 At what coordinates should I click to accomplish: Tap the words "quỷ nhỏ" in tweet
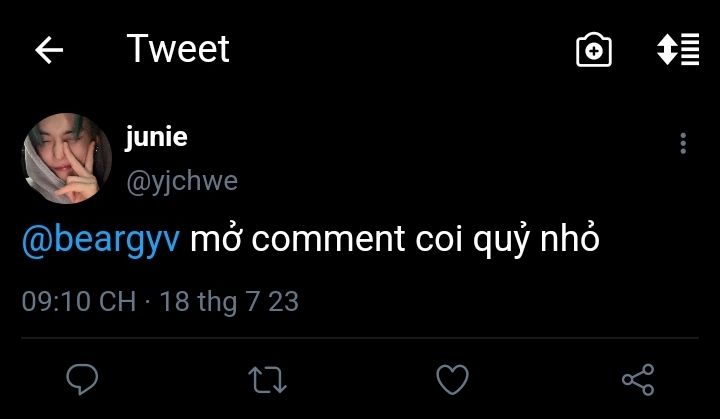coord(536,240)
